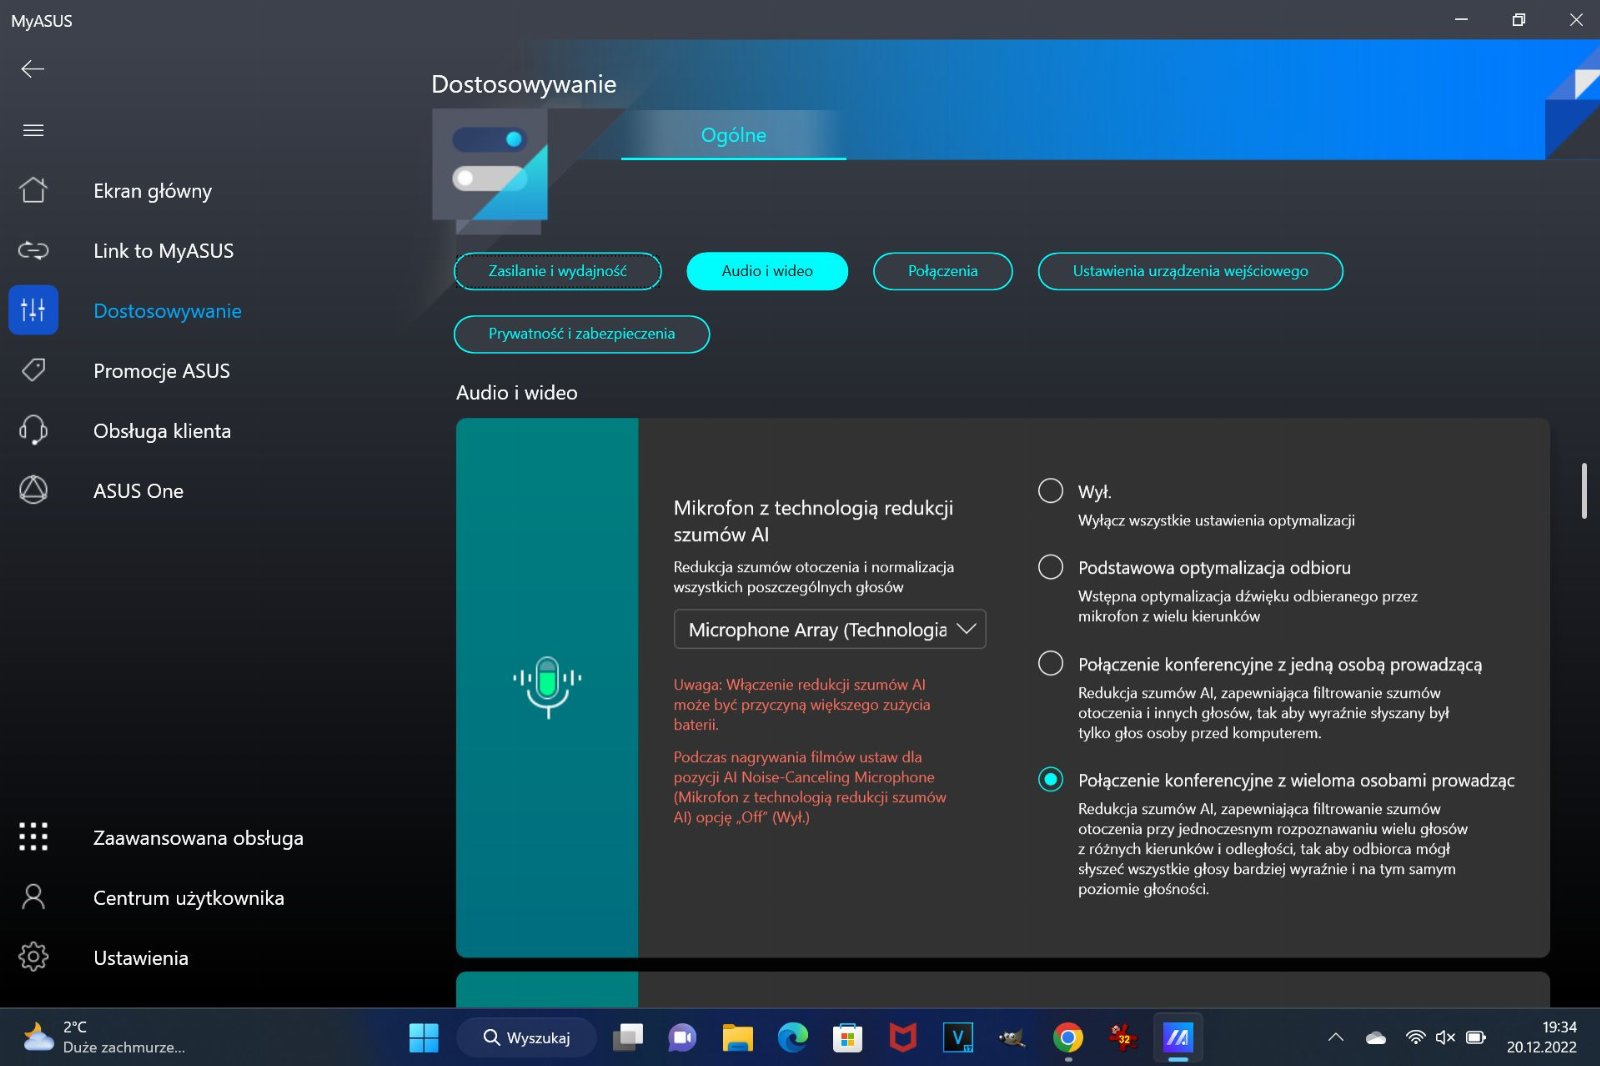Image resolution: width=1600 pixels, height=1066 pixels.
Task: Open the ASUS One icon
Action: [x=33, y=490]
